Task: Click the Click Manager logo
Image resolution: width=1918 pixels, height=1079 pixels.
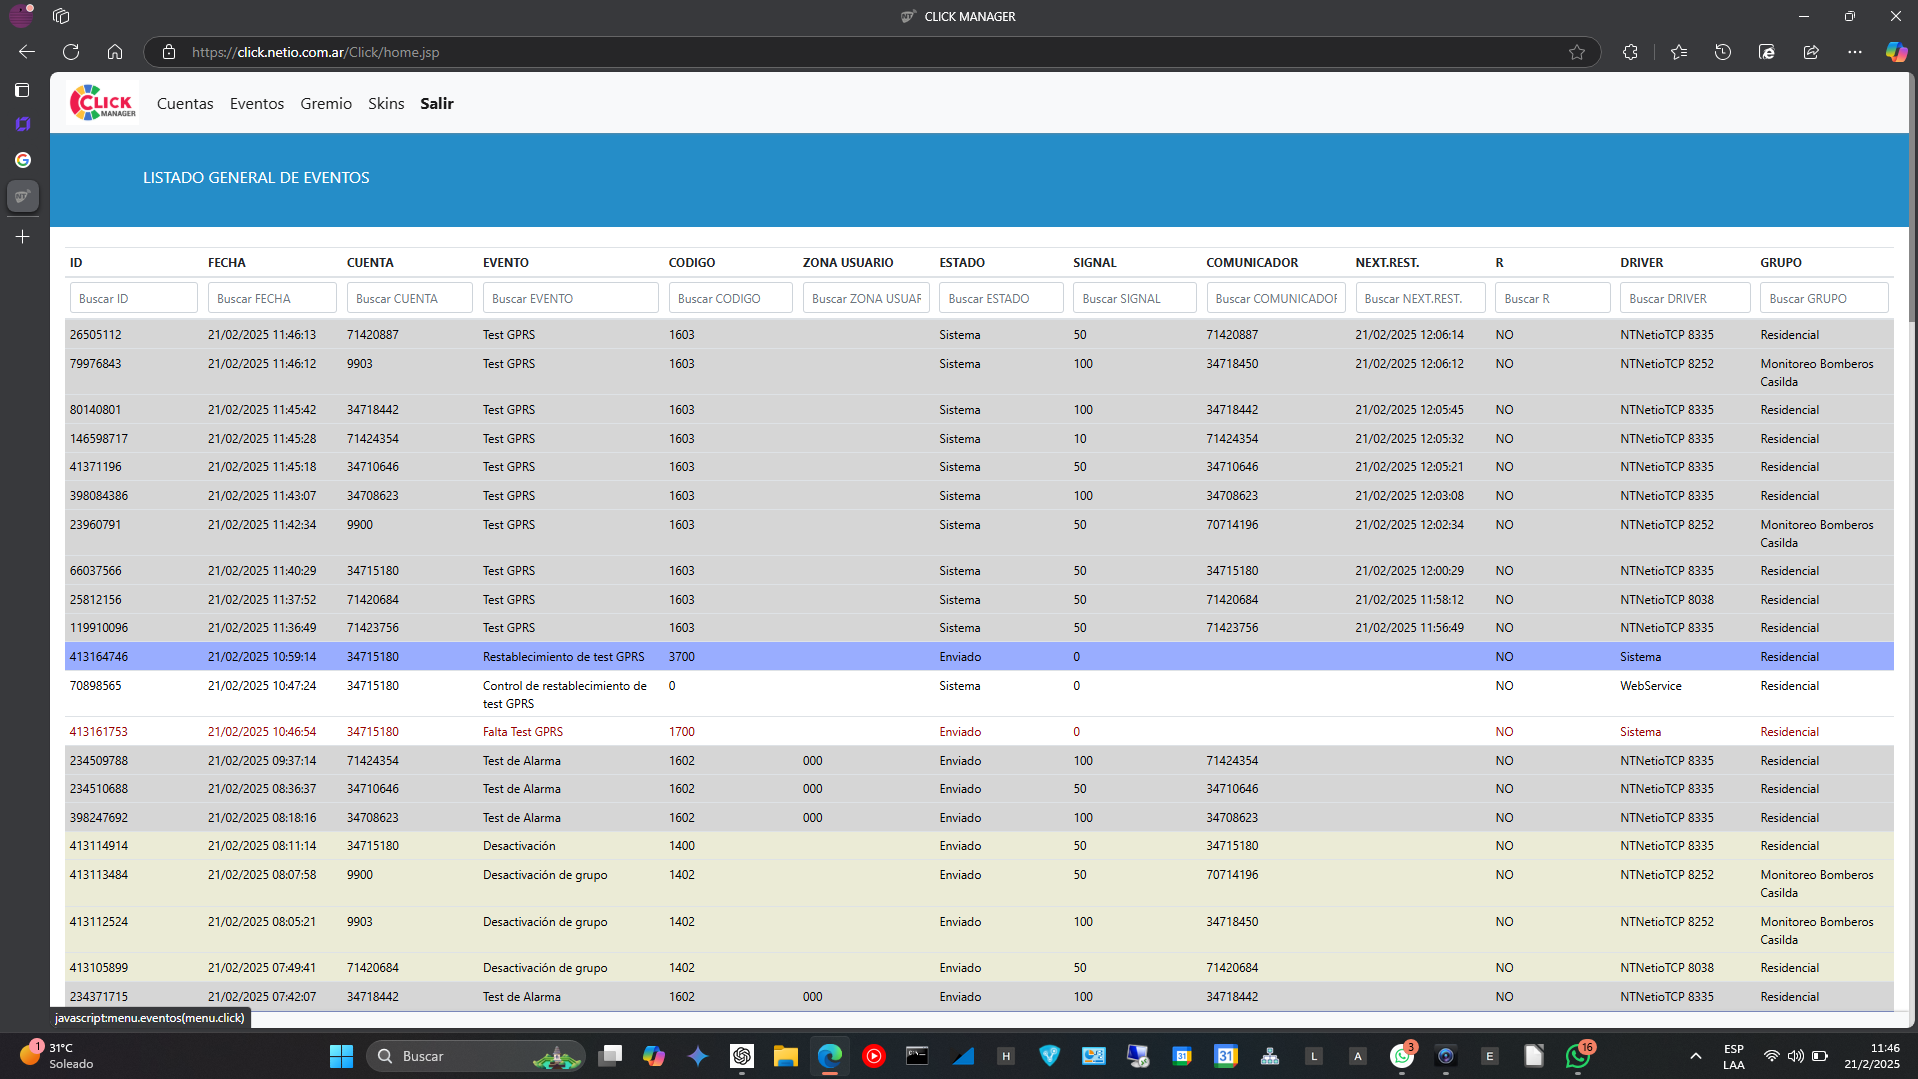Action: pyautogui.click(x=102, y=103)
